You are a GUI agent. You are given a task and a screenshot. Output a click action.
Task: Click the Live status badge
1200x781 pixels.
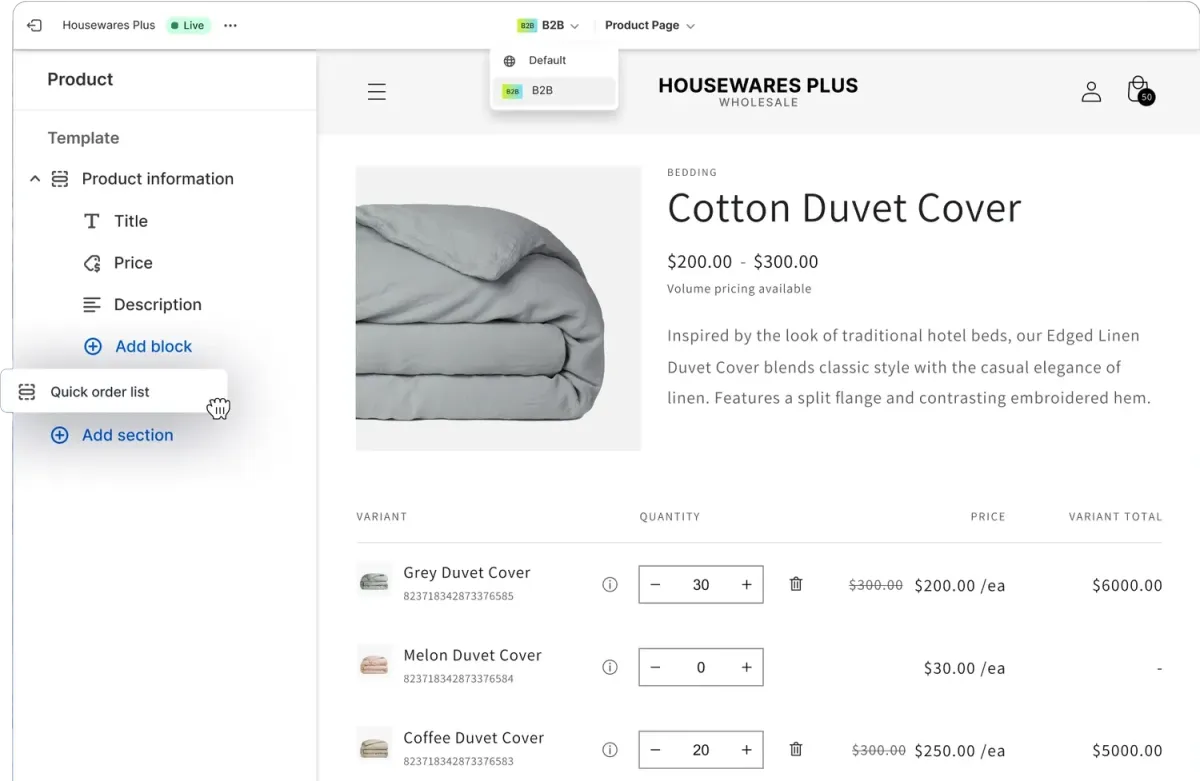click(x=188, y=25)
